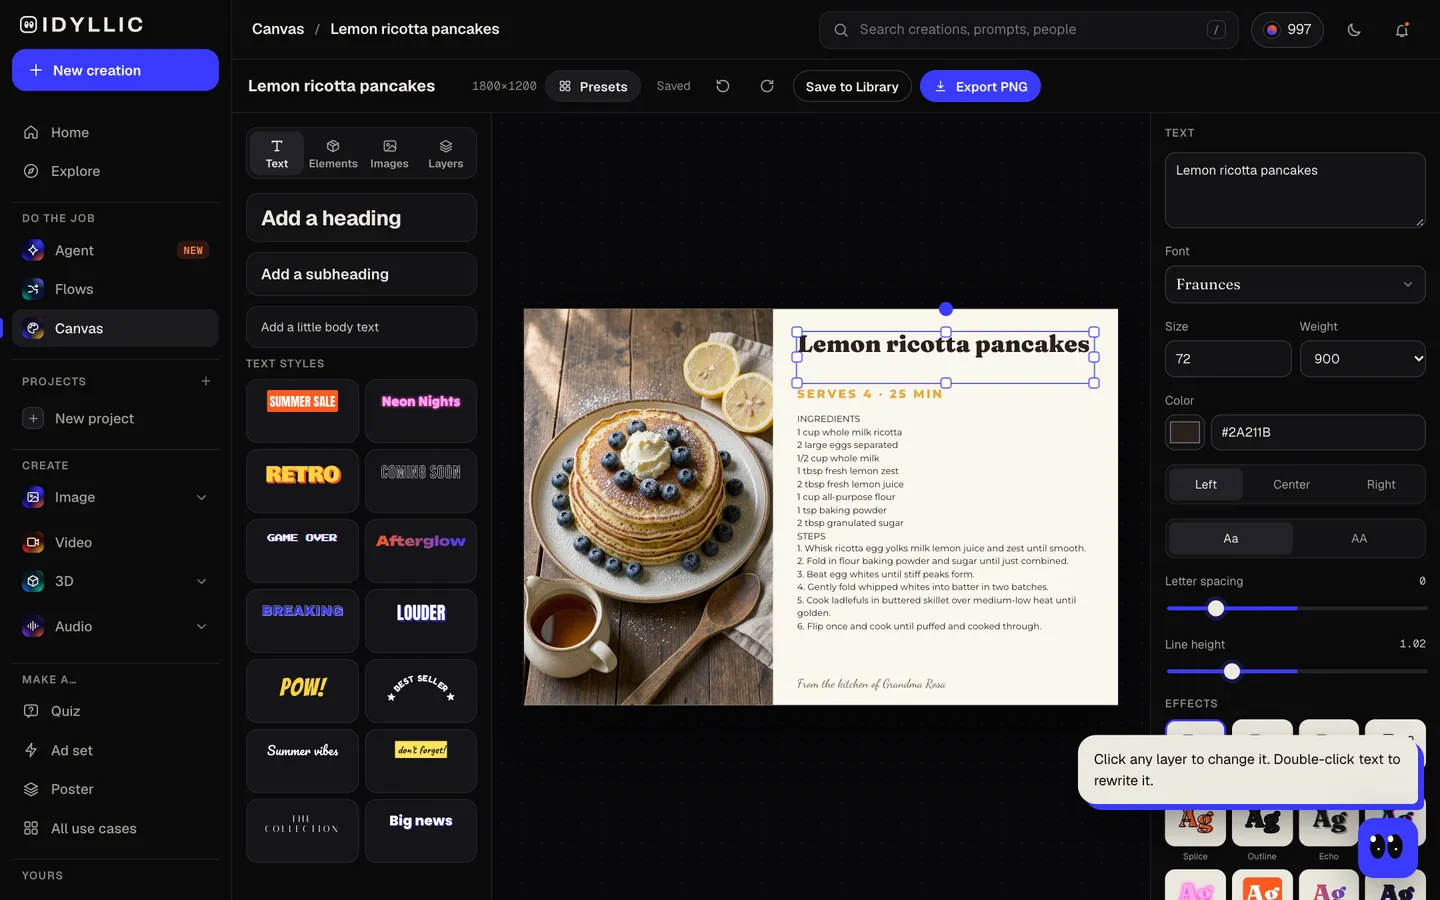Expand the 3D create section

[x=201, y=581]
